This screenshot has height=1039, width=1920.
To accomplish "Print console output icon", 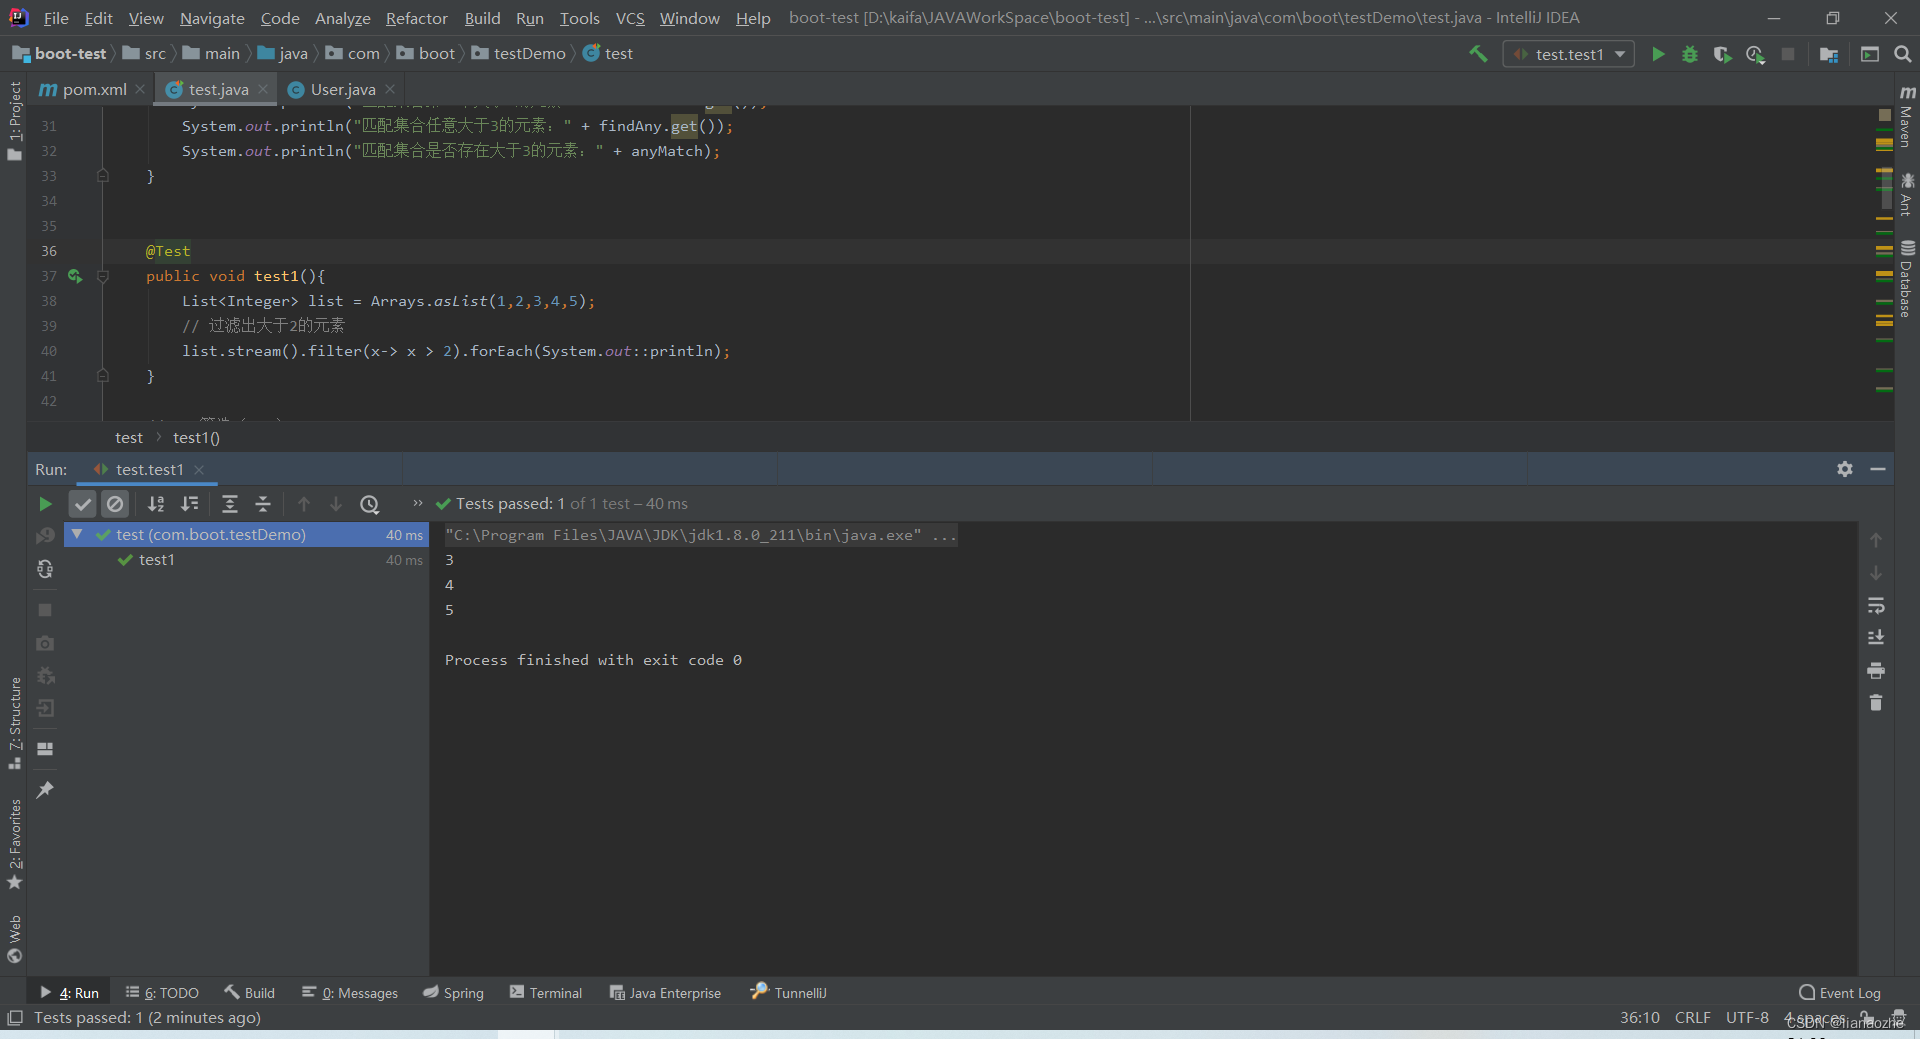I will pyautogui.click(x=1876, y=671).
